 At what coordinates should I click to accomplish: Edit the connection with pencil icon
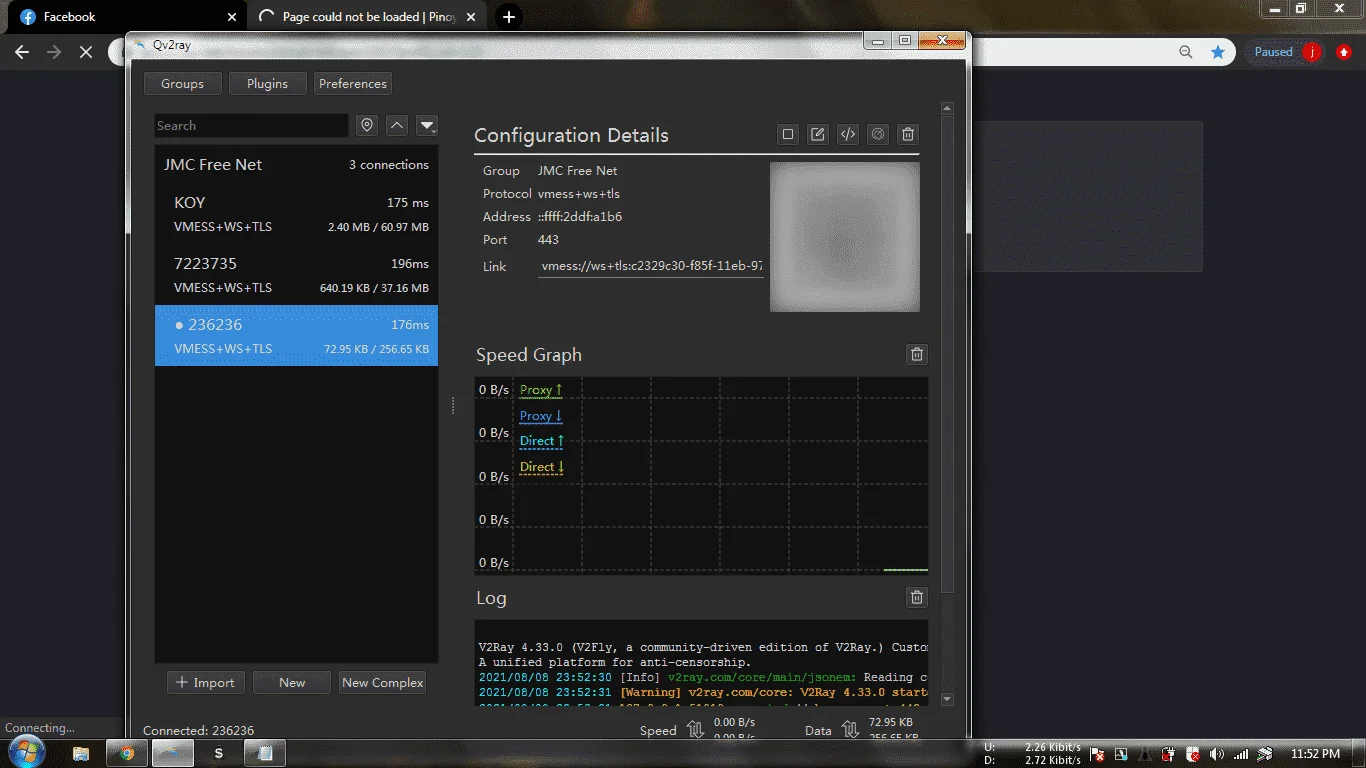point(818,134)
